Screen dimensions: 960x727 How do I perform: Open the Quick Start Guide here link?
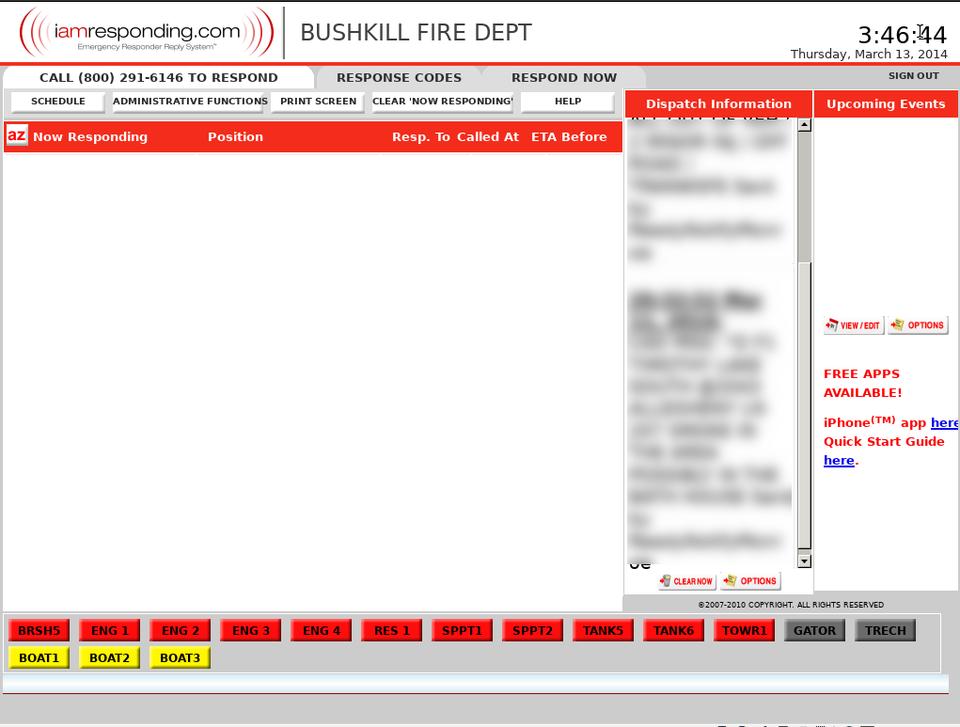(838, 460)
